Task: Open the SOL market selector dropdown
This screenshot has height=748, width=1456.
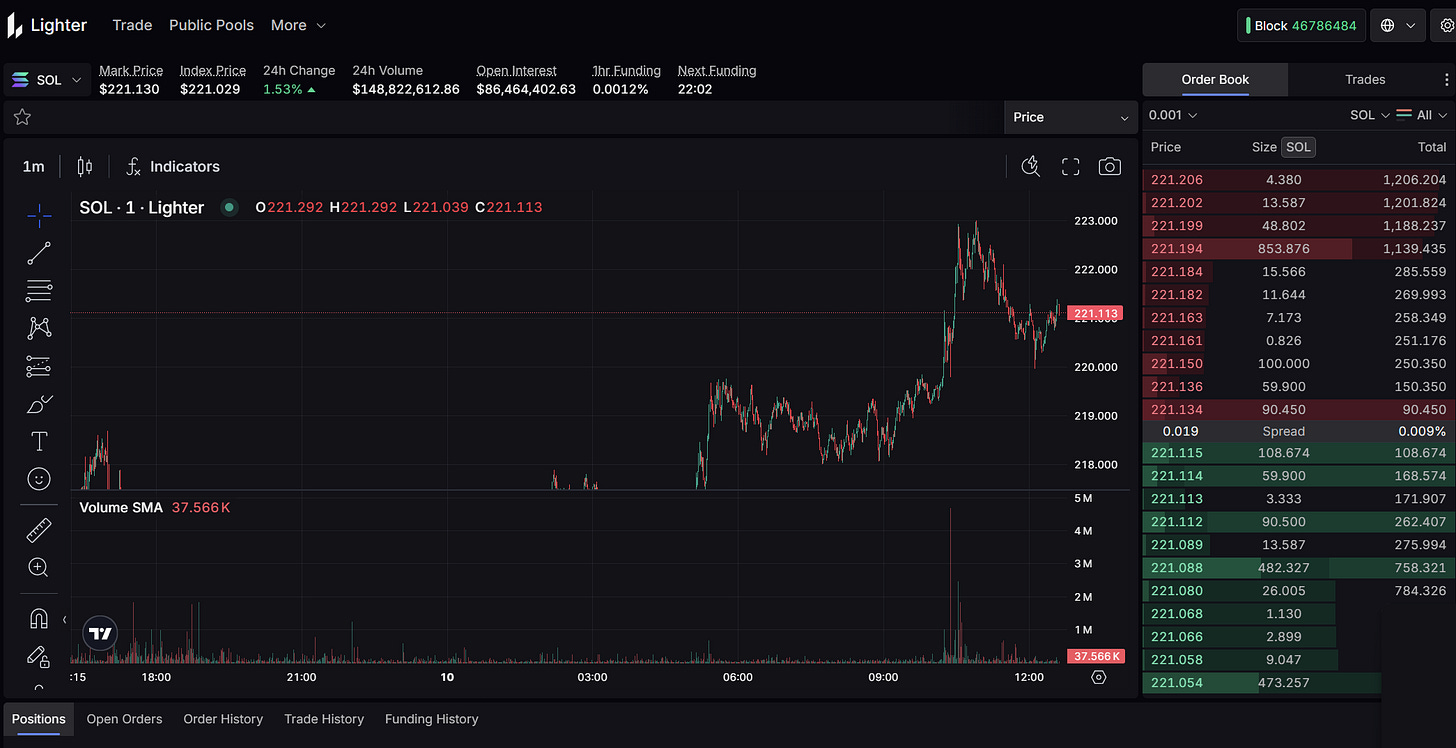Action: [x=46, y=80]
